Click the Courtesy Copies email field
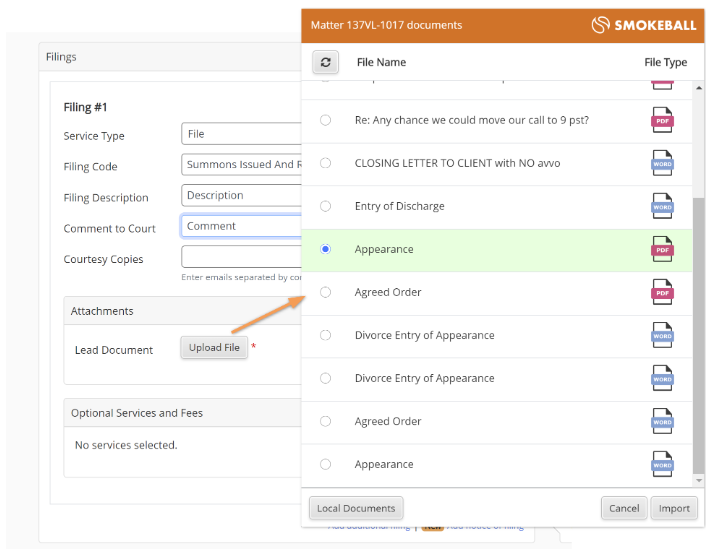Image resolution: width=716 pixels, height=553 pixels. [x=242, y=257]
